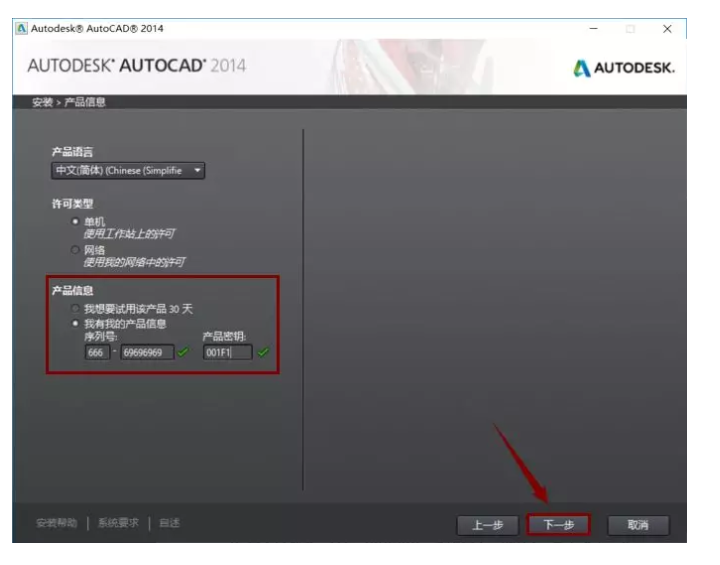
Task: Open the product language dropdown
Action: (128, 171)
